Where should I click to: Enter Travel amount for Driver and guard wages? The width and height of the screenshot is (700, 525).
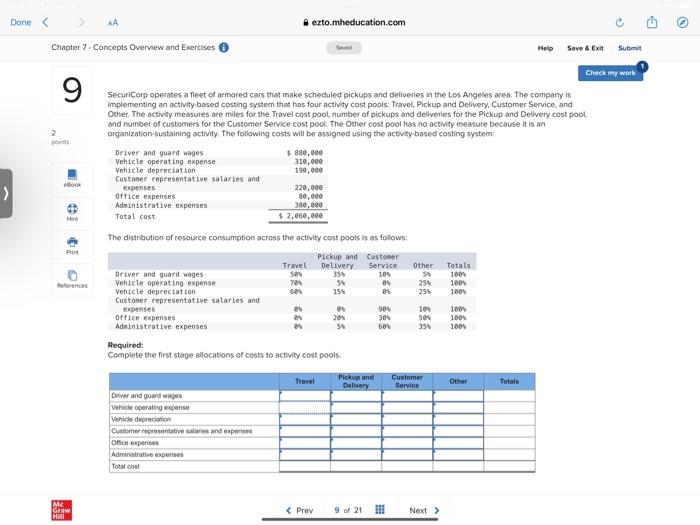pos(305,396)
